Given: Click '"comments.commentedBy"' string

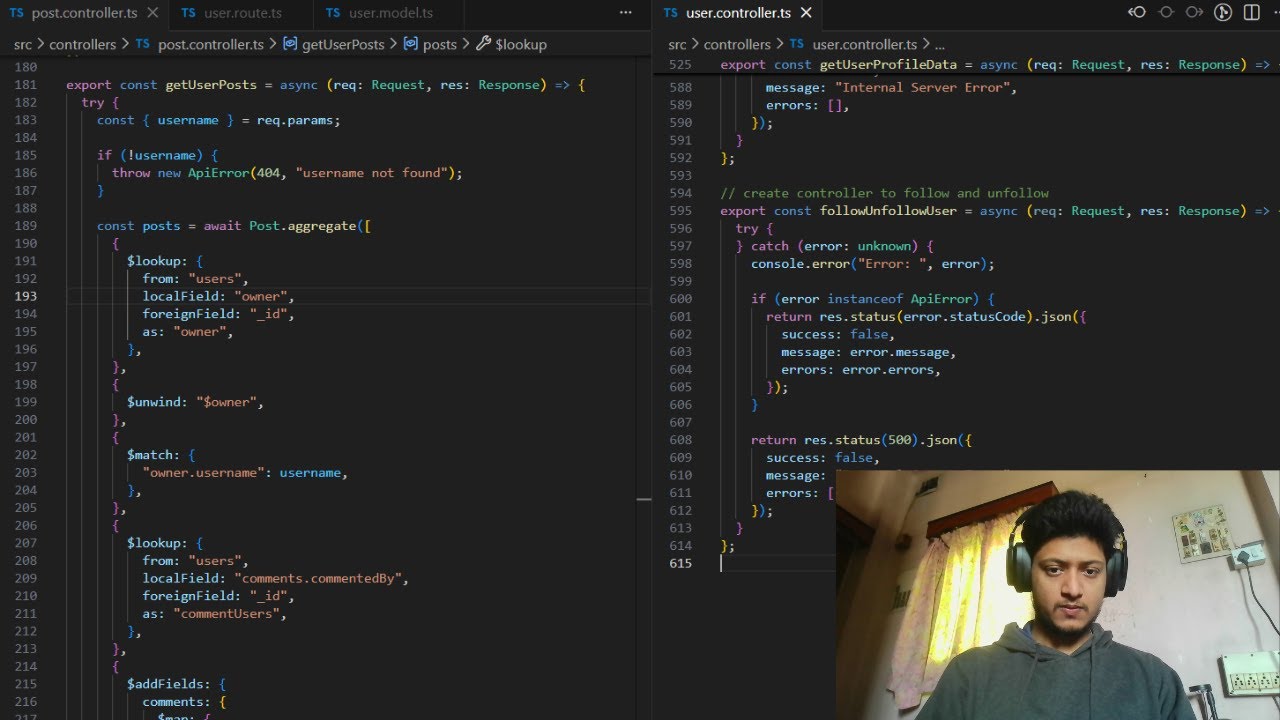Looking at the screenshot, I should [x=318, y=578].
